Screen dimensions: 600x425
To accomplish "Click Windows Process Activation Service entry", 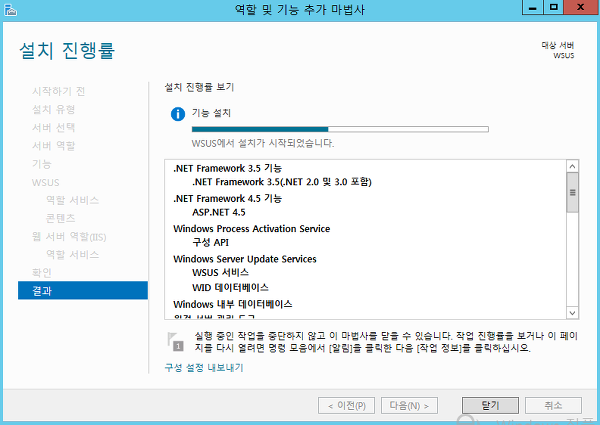I will tap(252, 229).
